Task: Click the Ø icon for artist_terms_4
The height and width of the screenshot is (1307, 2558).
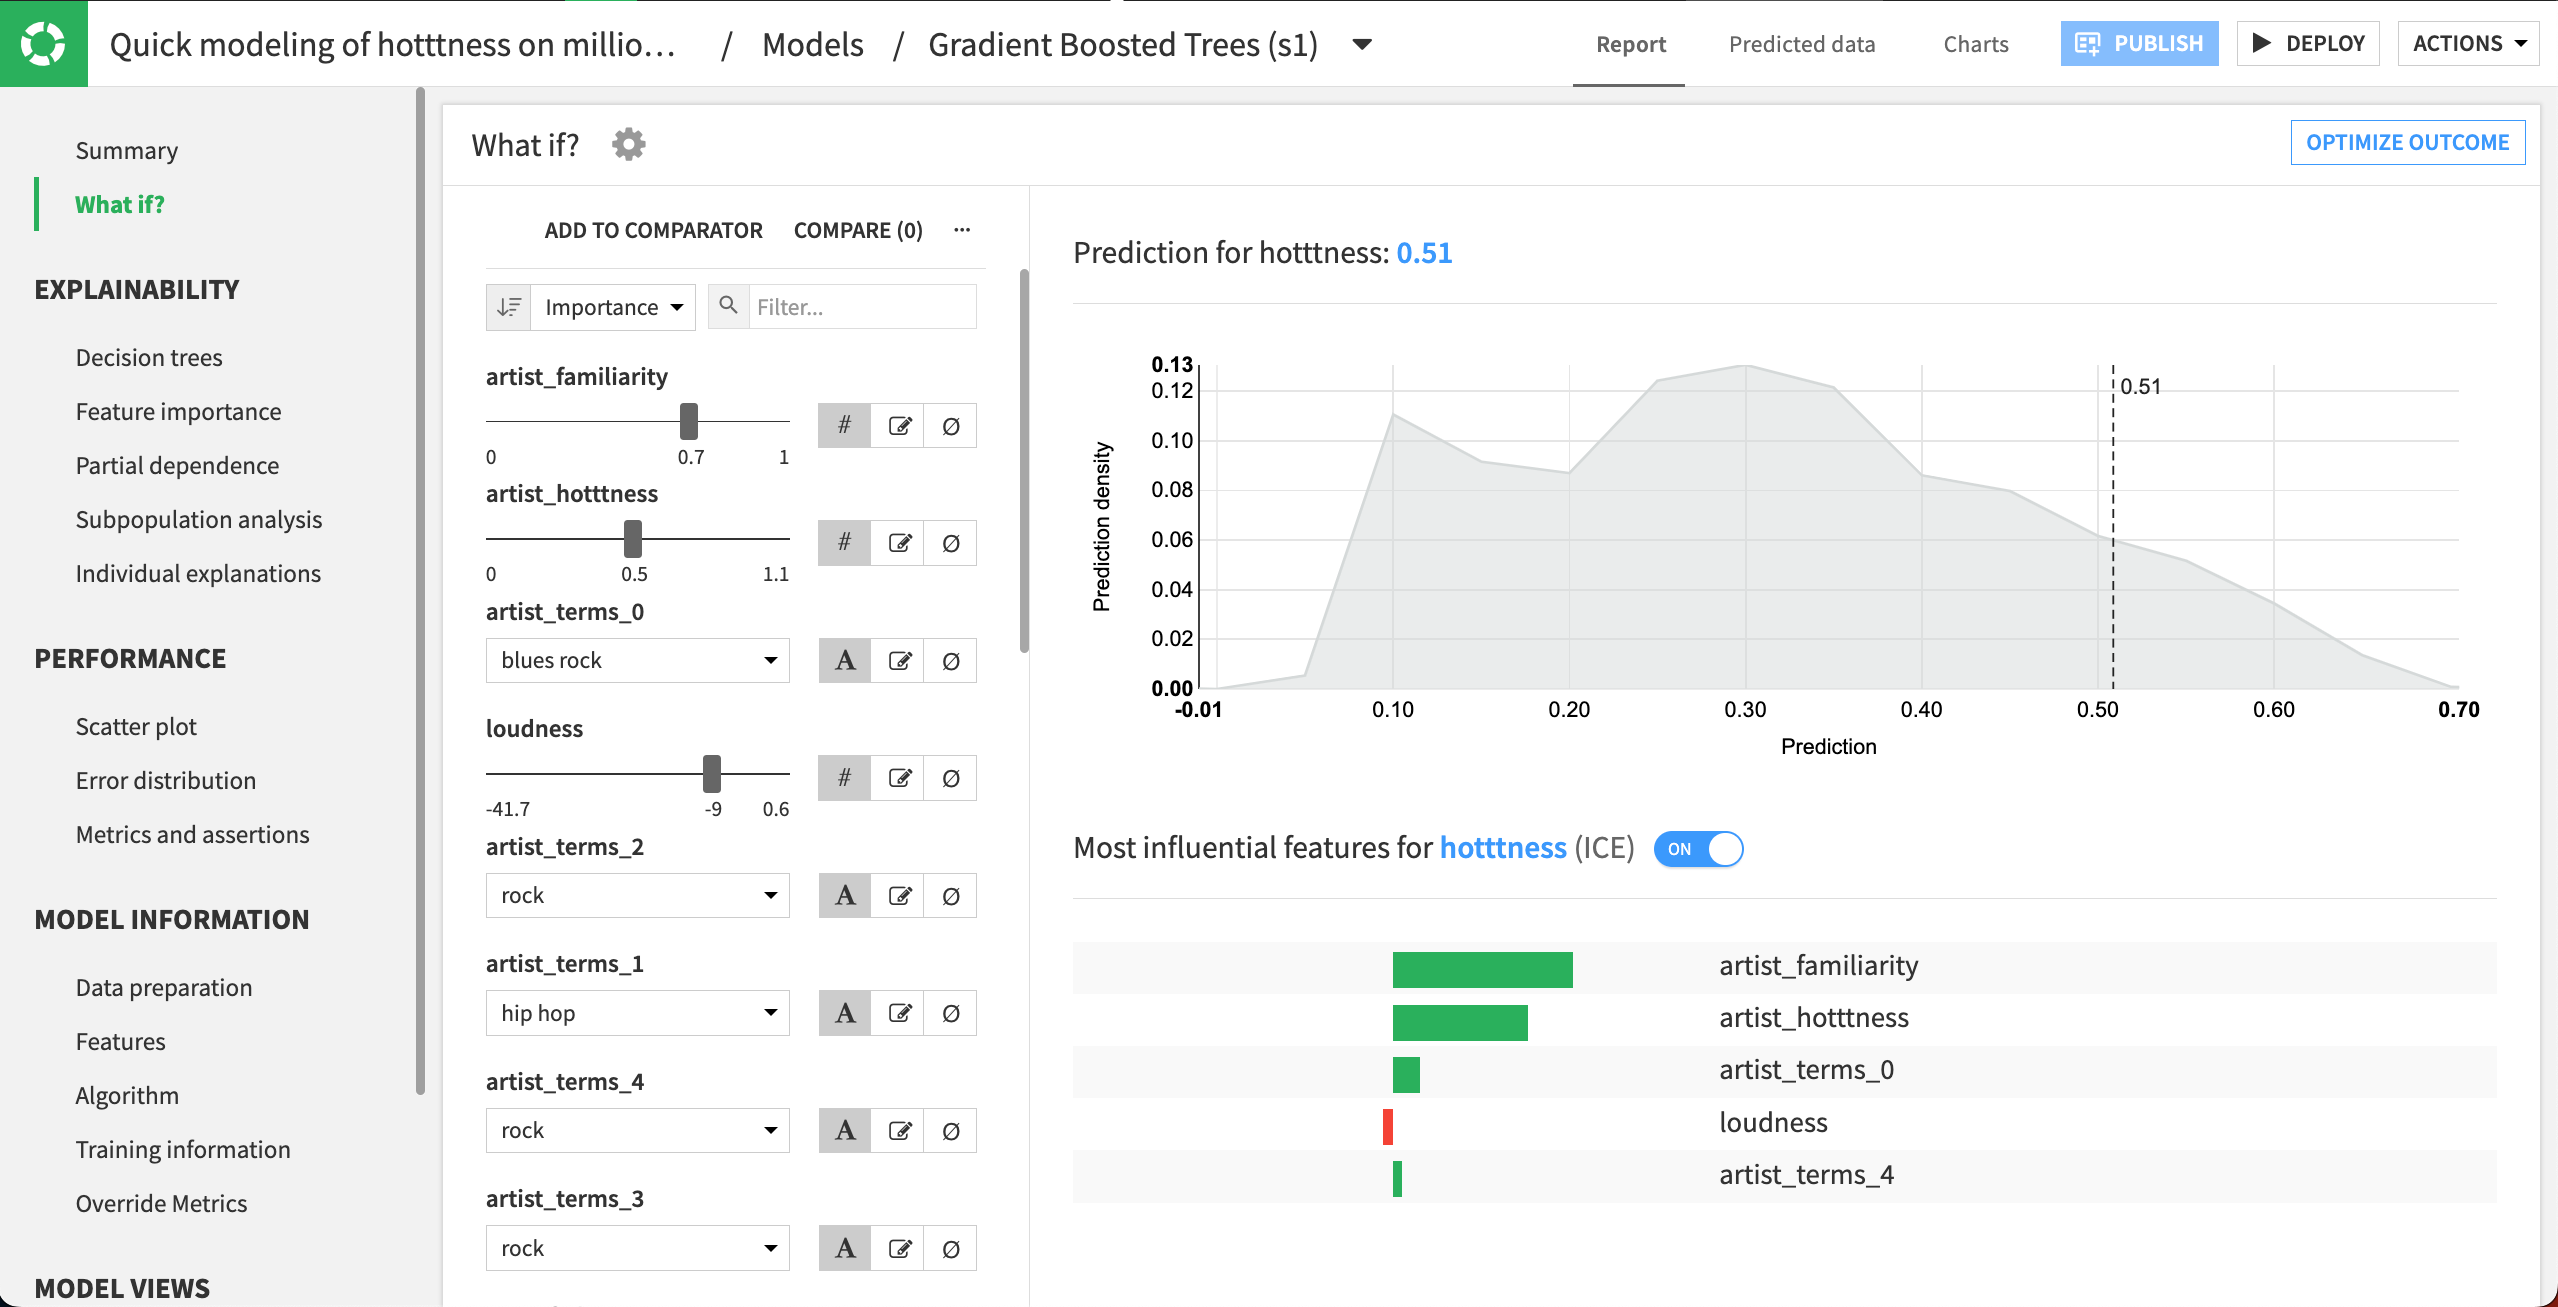Action: tap(950, 1130)
